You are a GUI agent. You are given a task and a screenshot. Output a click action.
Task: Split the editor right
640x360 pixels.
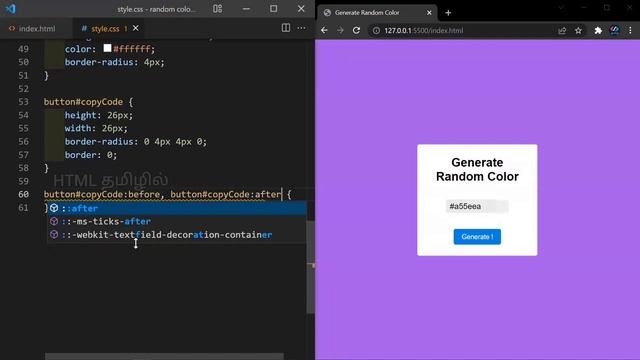[286, 28]
